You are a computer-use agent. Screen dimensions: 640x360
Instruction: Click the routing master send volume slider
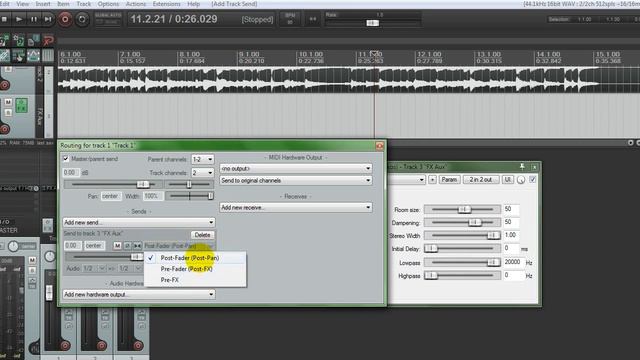[113, 184]
